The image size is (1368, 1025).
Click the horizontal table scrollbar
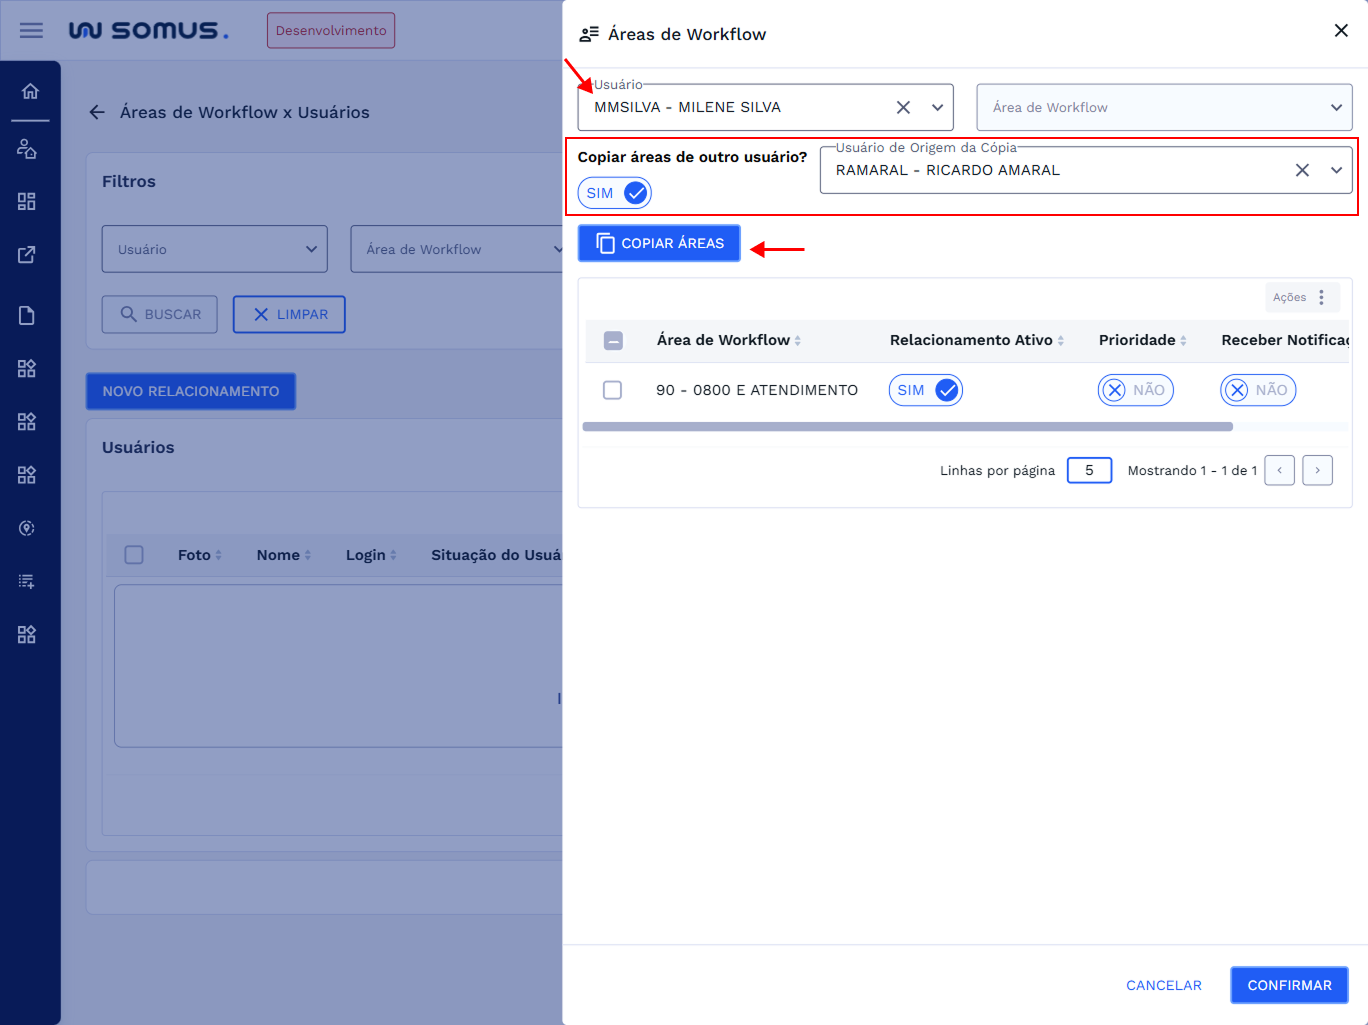coord(907,427)
